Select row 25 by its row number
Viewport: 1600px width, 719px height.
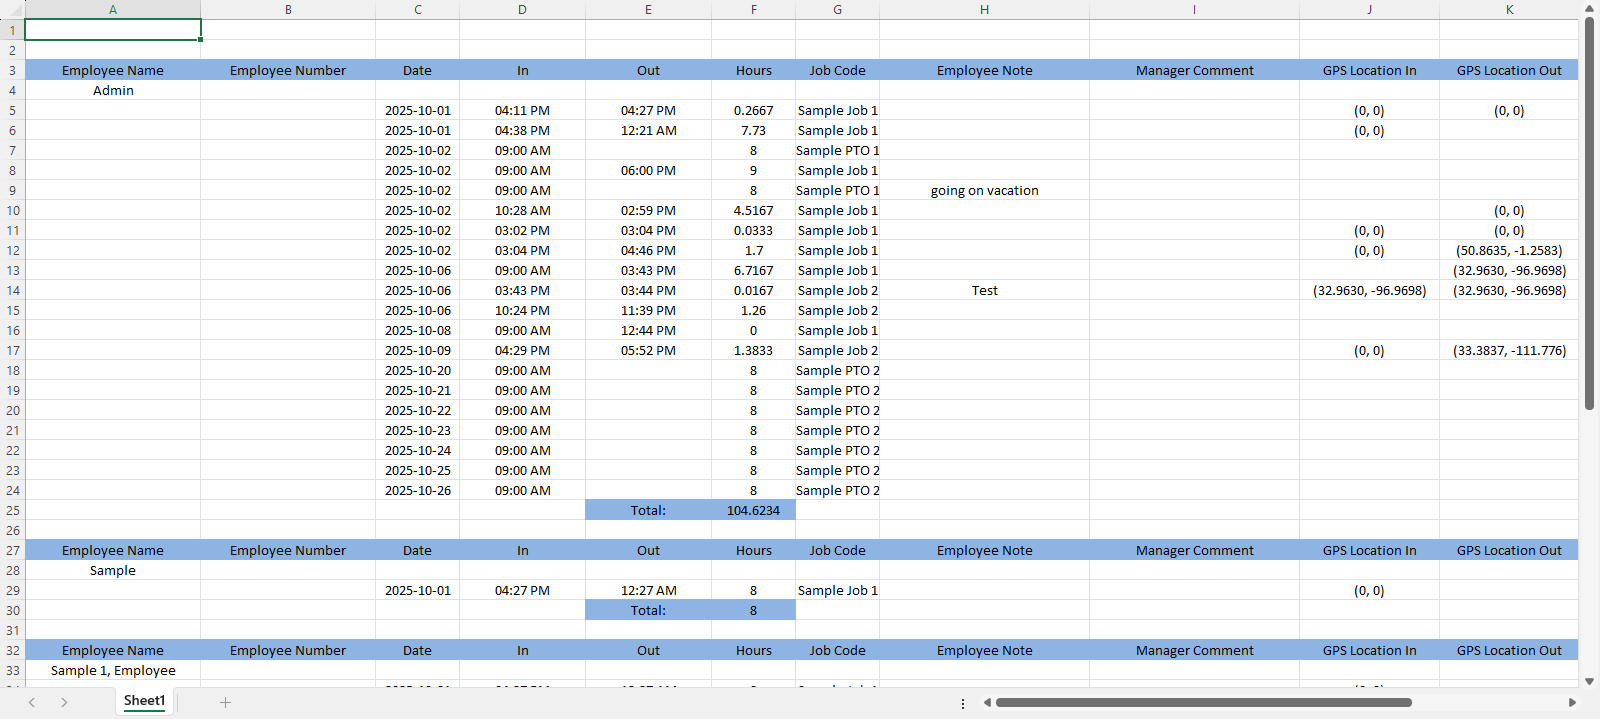point(12,510)
